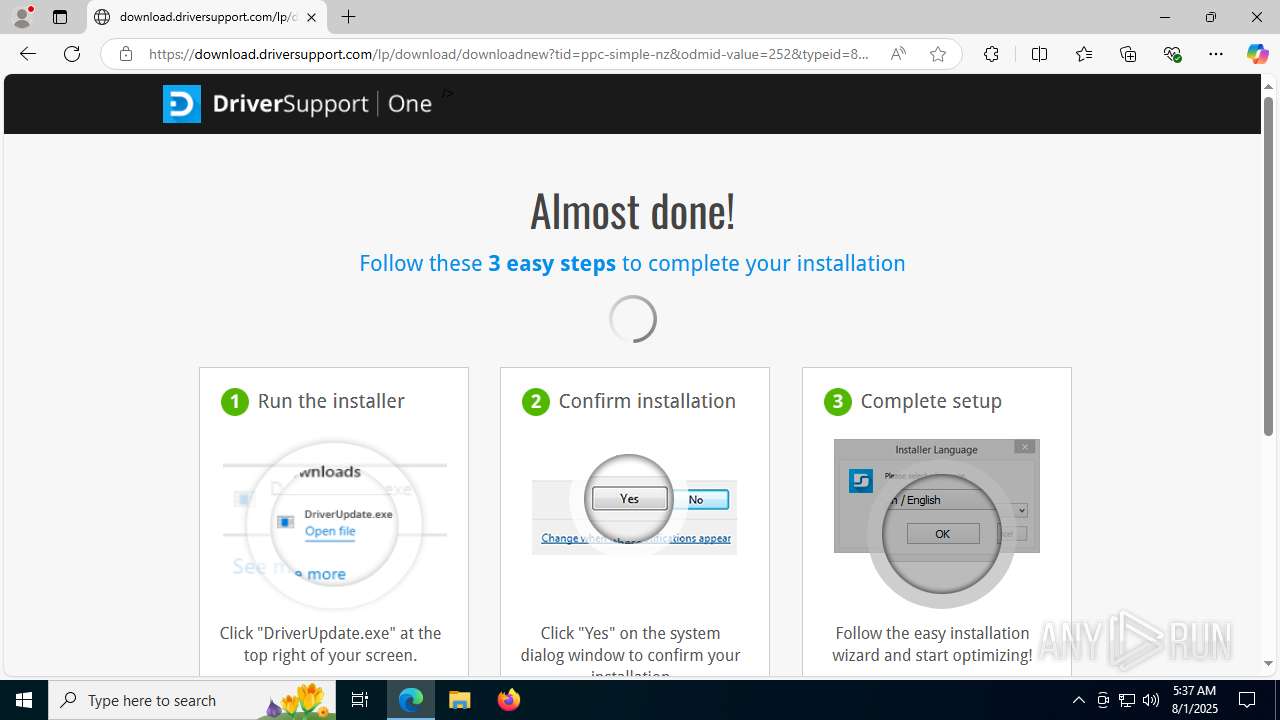Click "Confirm installation" step title
The height and width of the screenshot is (720, 1280).
pyautogui.click(x=647, y=401)
